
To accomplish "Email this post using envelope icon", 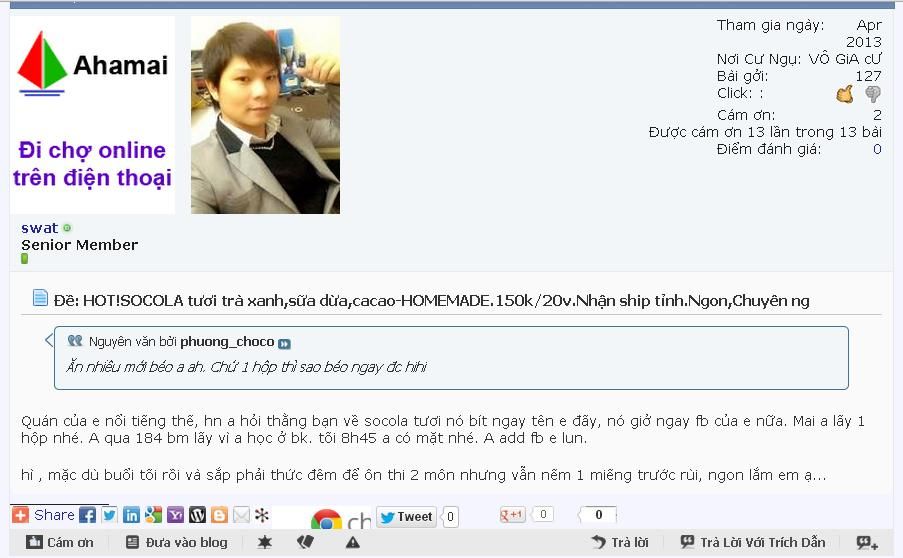I will (241, 515).
